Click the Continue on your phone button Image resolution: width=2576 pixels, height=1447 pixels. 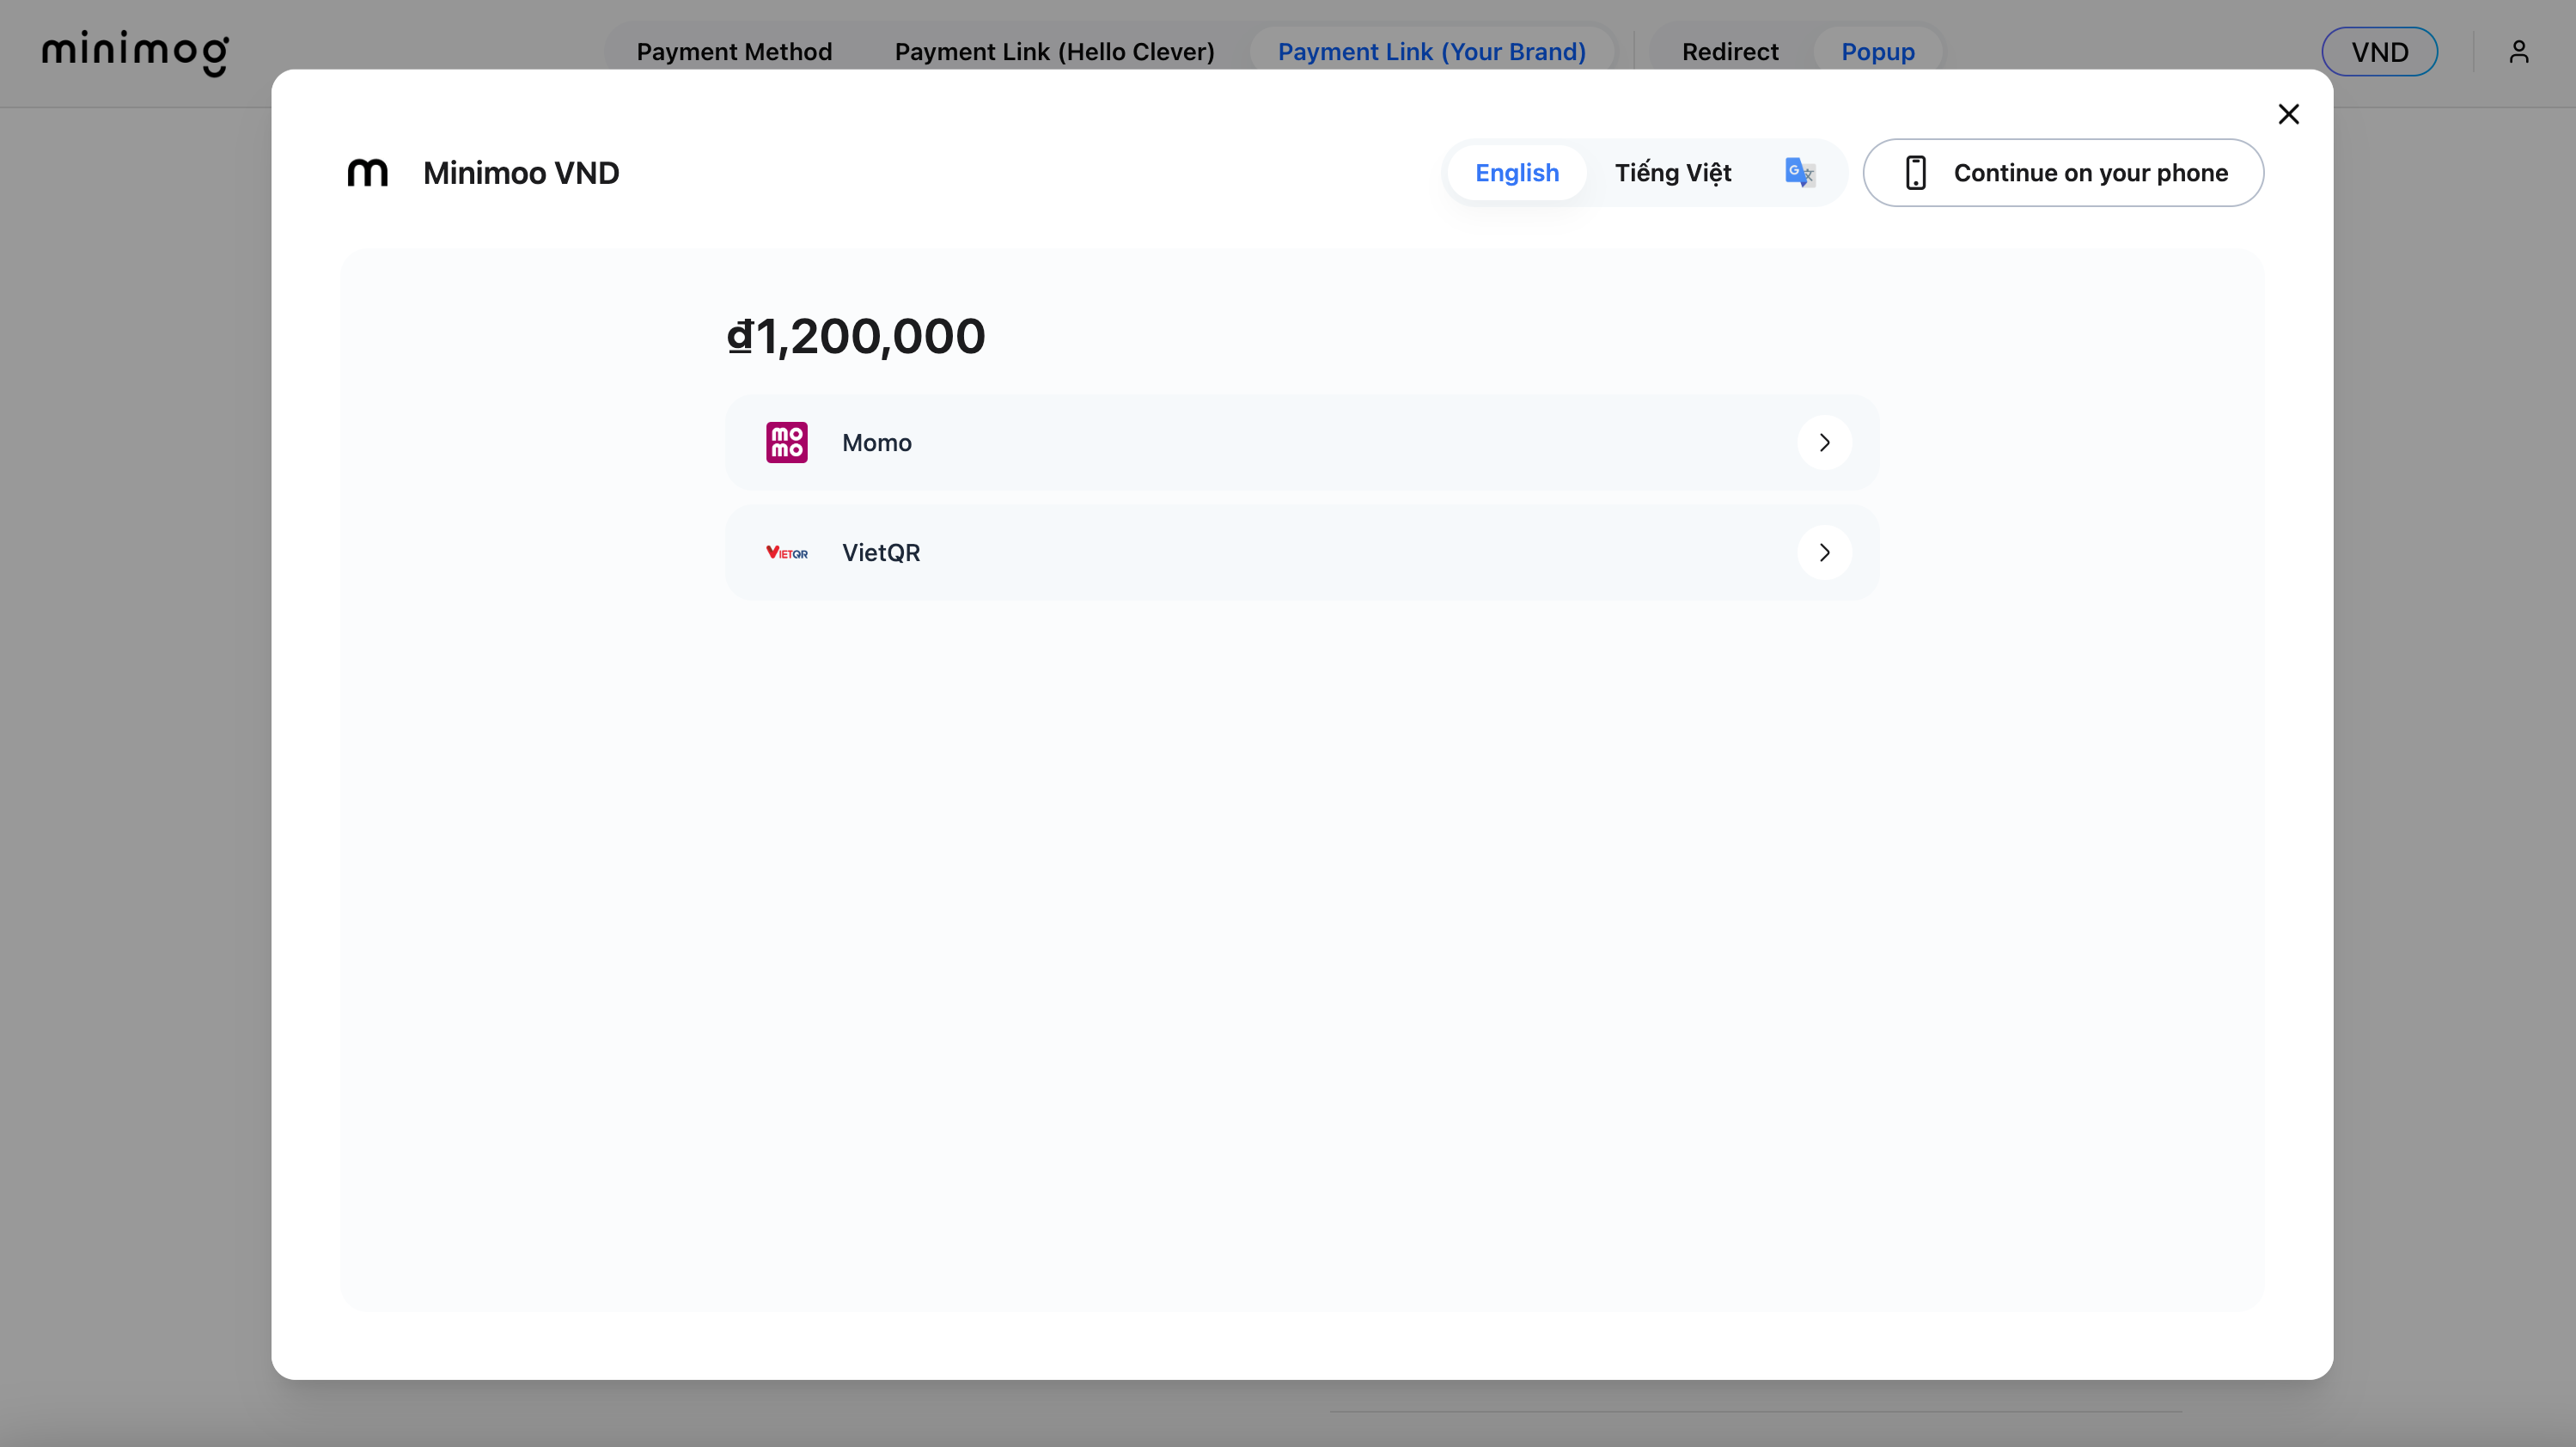point(2063,172)
